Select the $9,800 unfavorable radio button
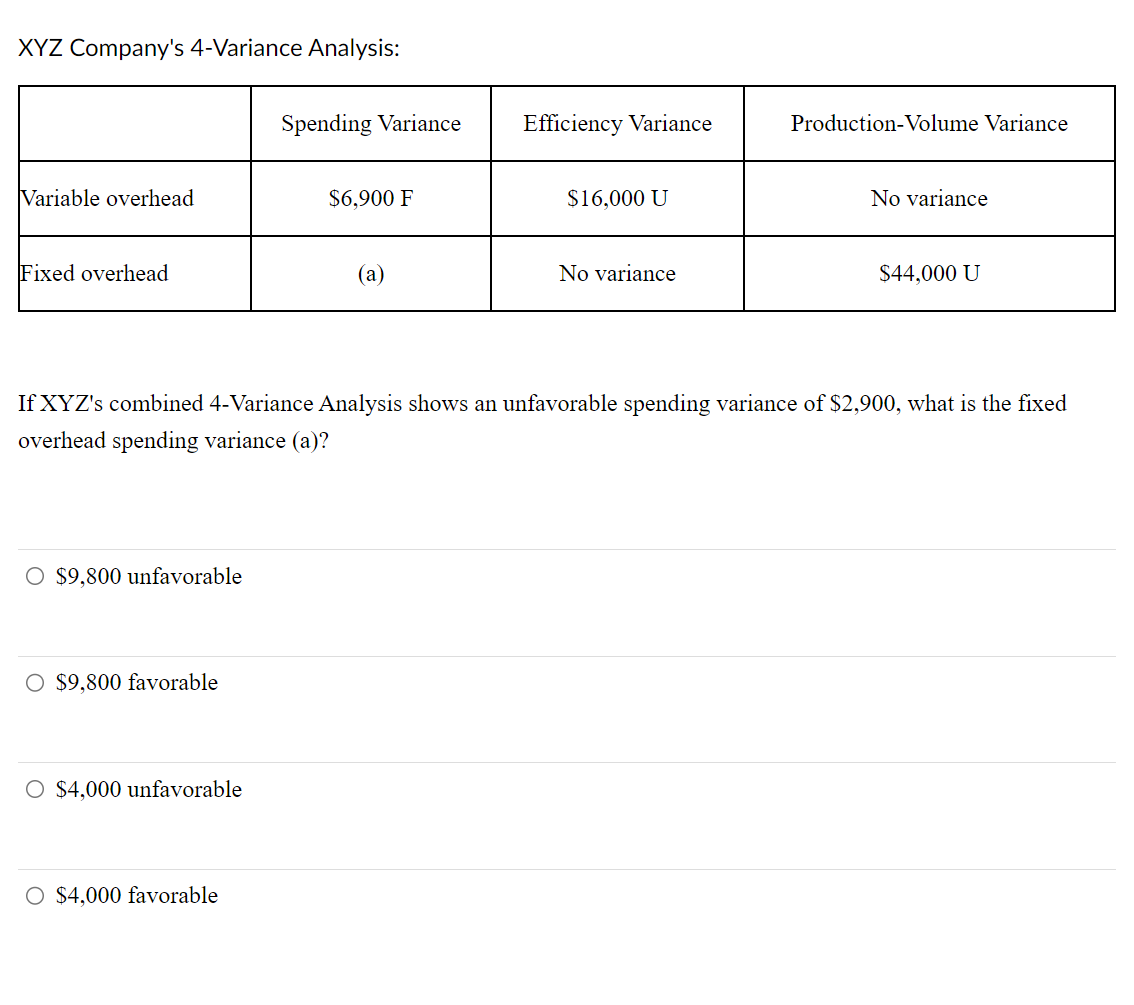Viewport: 1134px width, 1005px height. 34,575
